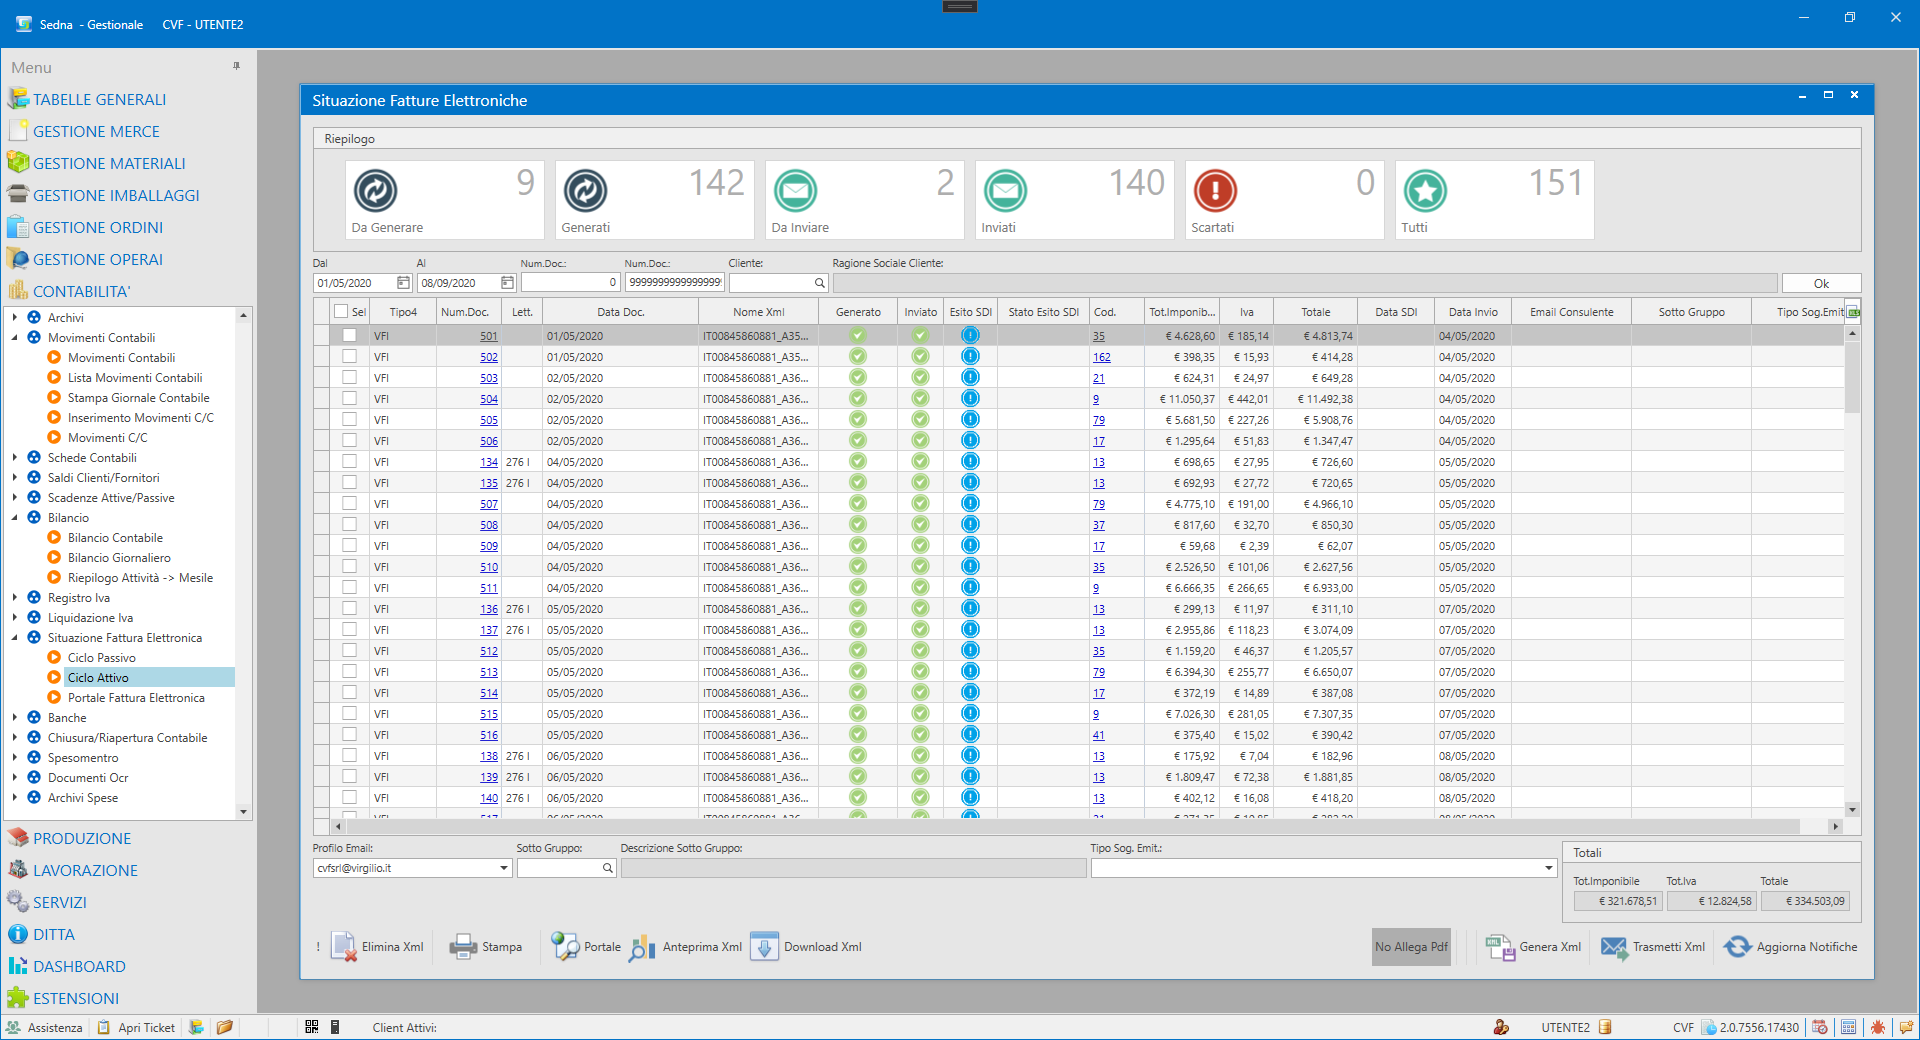Check the row checkbox for document 502
1920x1040 pixels.
tap(349, 356)
